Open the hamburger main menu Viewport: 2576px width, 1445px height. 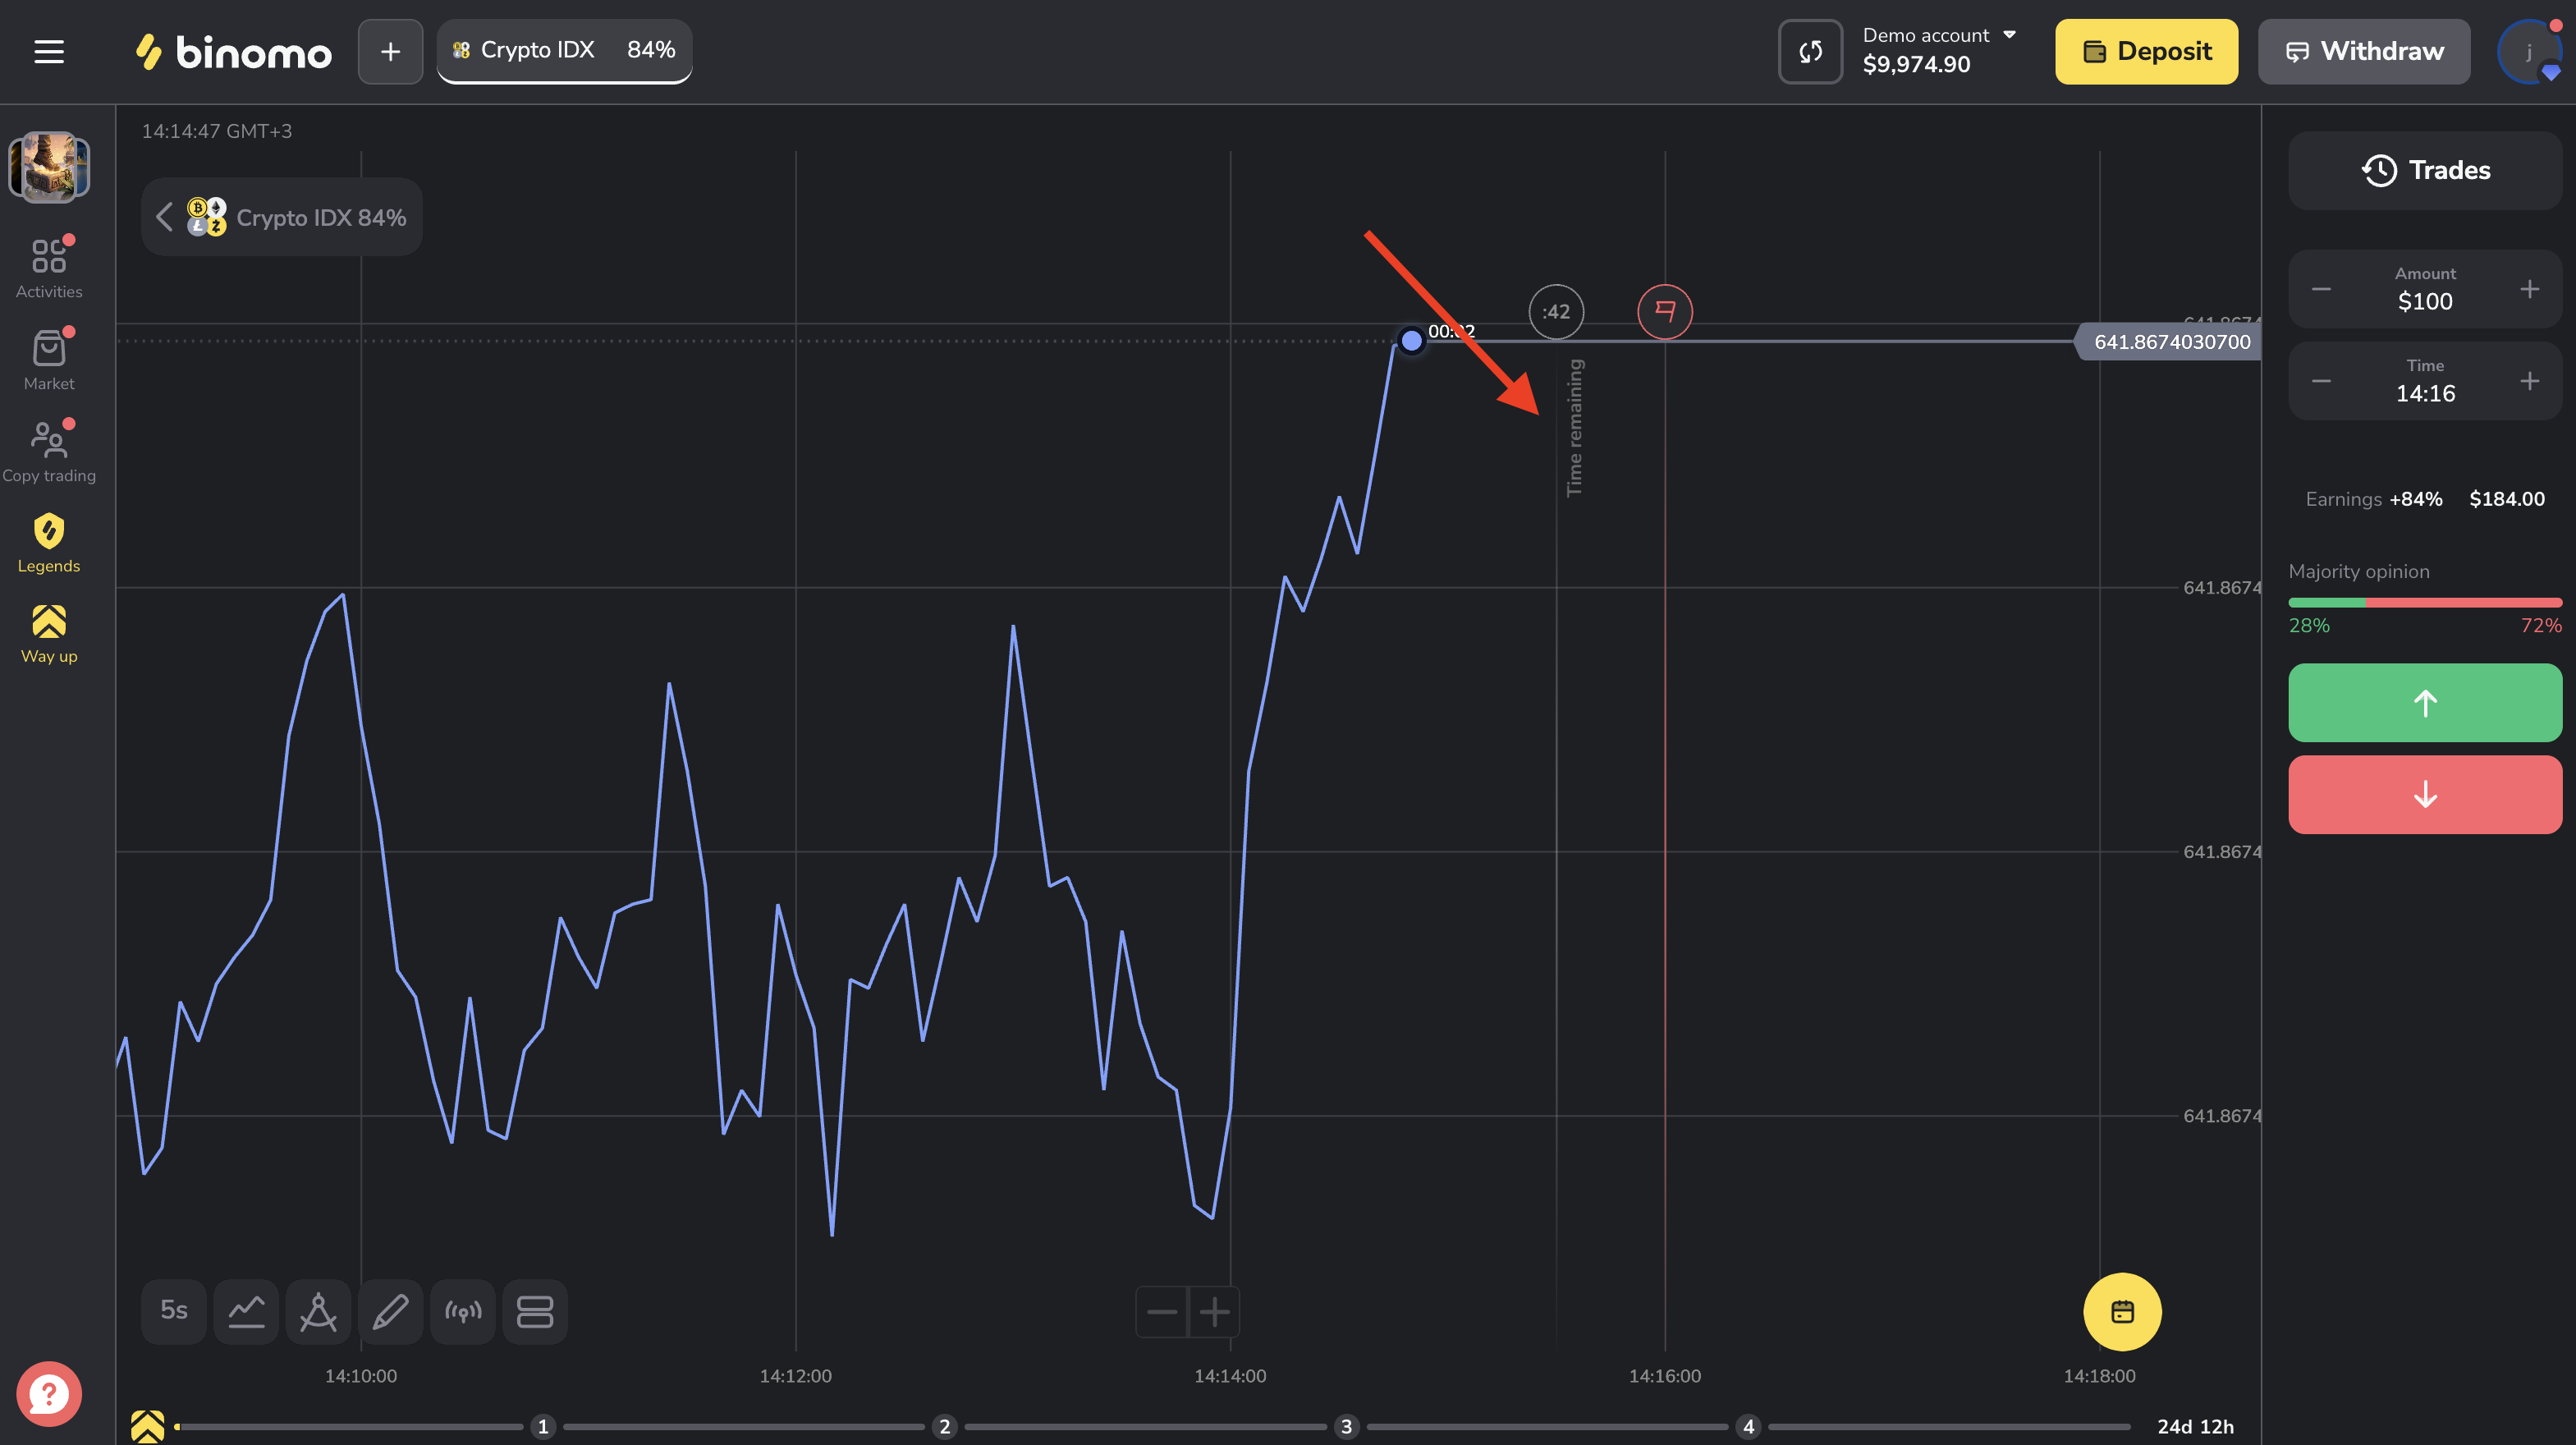(x=49, y=51)
